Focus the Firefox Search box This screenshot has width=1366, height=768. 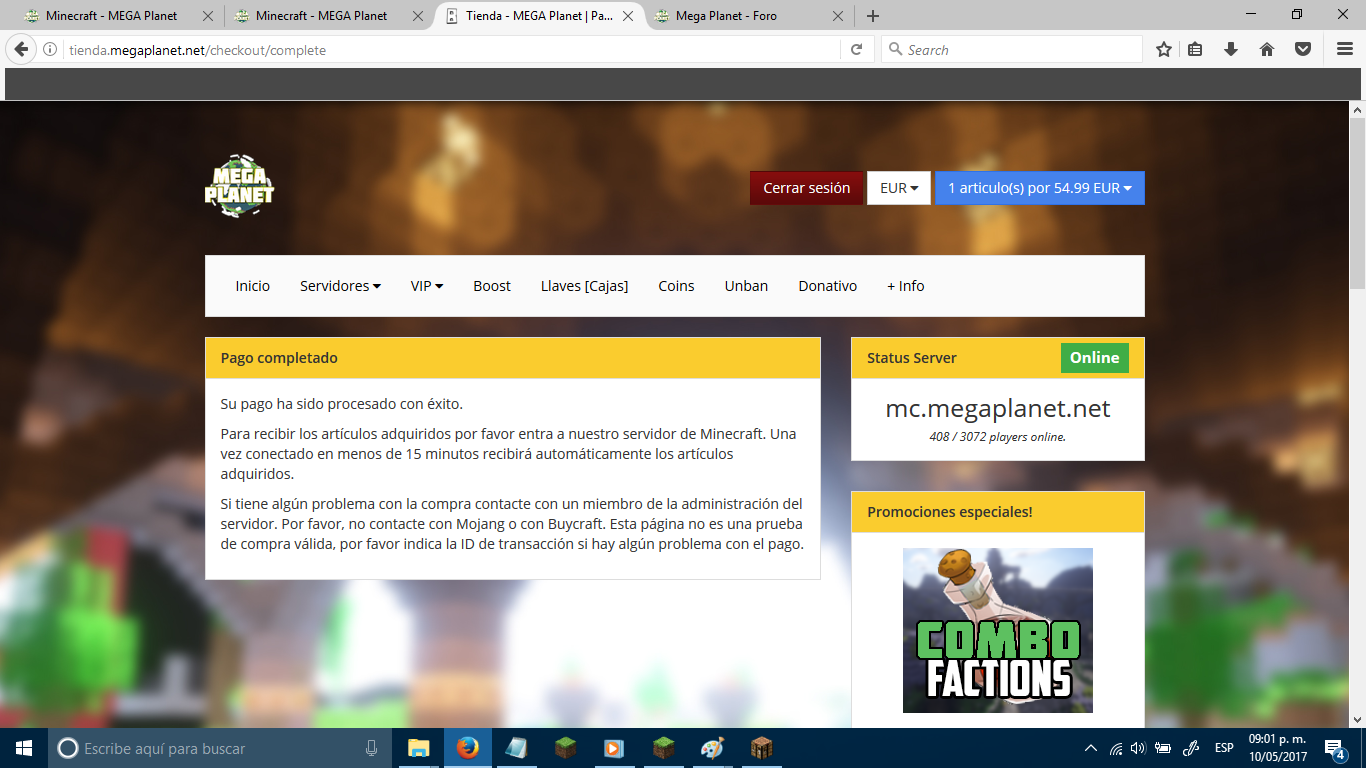(x=1011, y=50)
